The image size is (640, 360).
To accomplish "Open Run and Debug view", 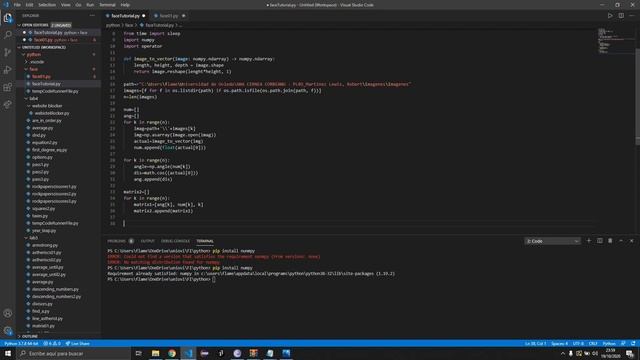I will tap(8, 70).
